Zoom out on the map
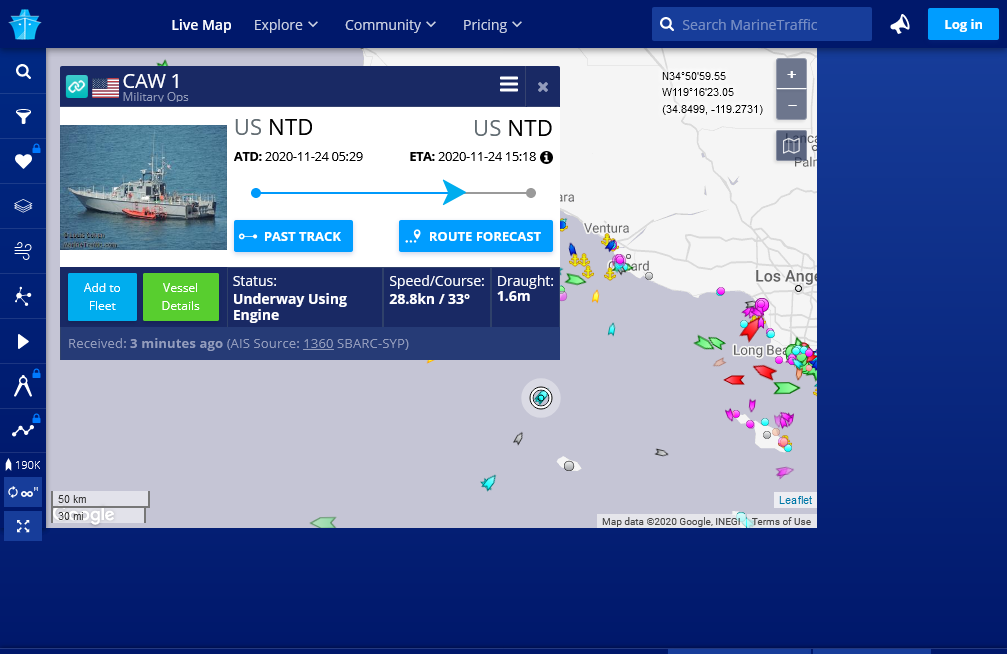The height and width of the screenshot is (654, 1007). pos(791,105)
